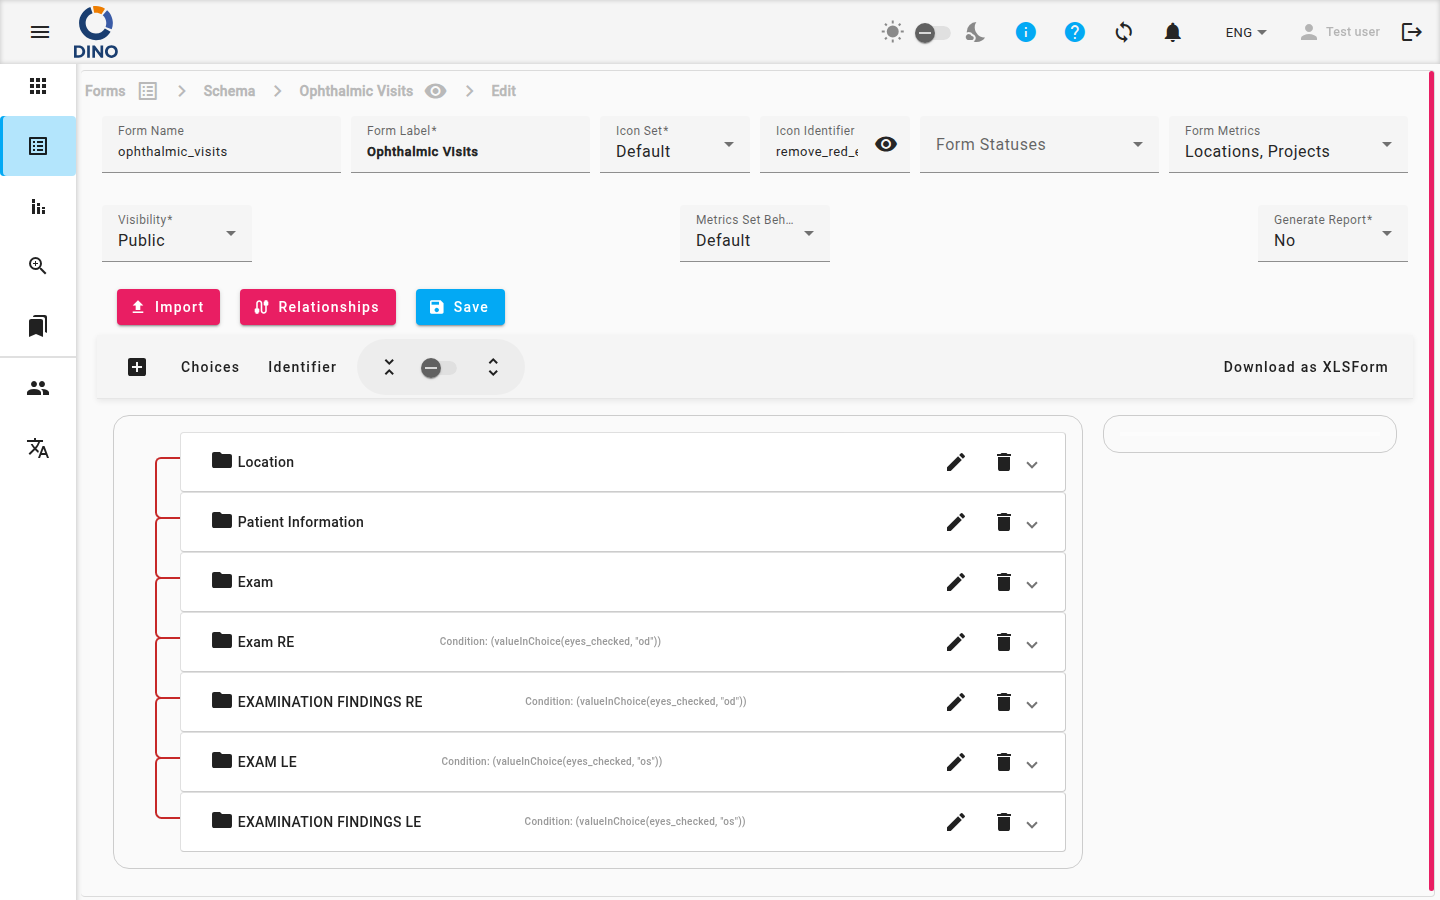Edit the EXAMINATION FINDINGS RE group

click(956, 702)
